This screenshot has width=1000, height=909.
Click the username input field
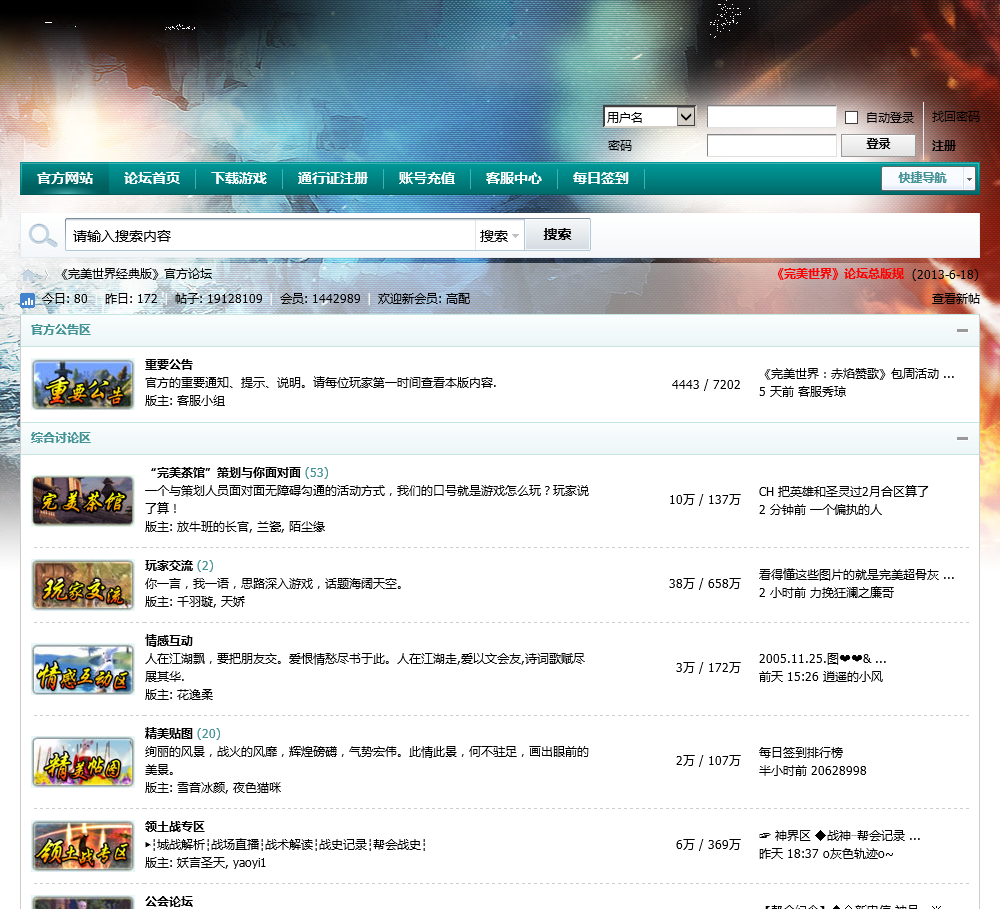pyautogui.click(x=772, y=117)
